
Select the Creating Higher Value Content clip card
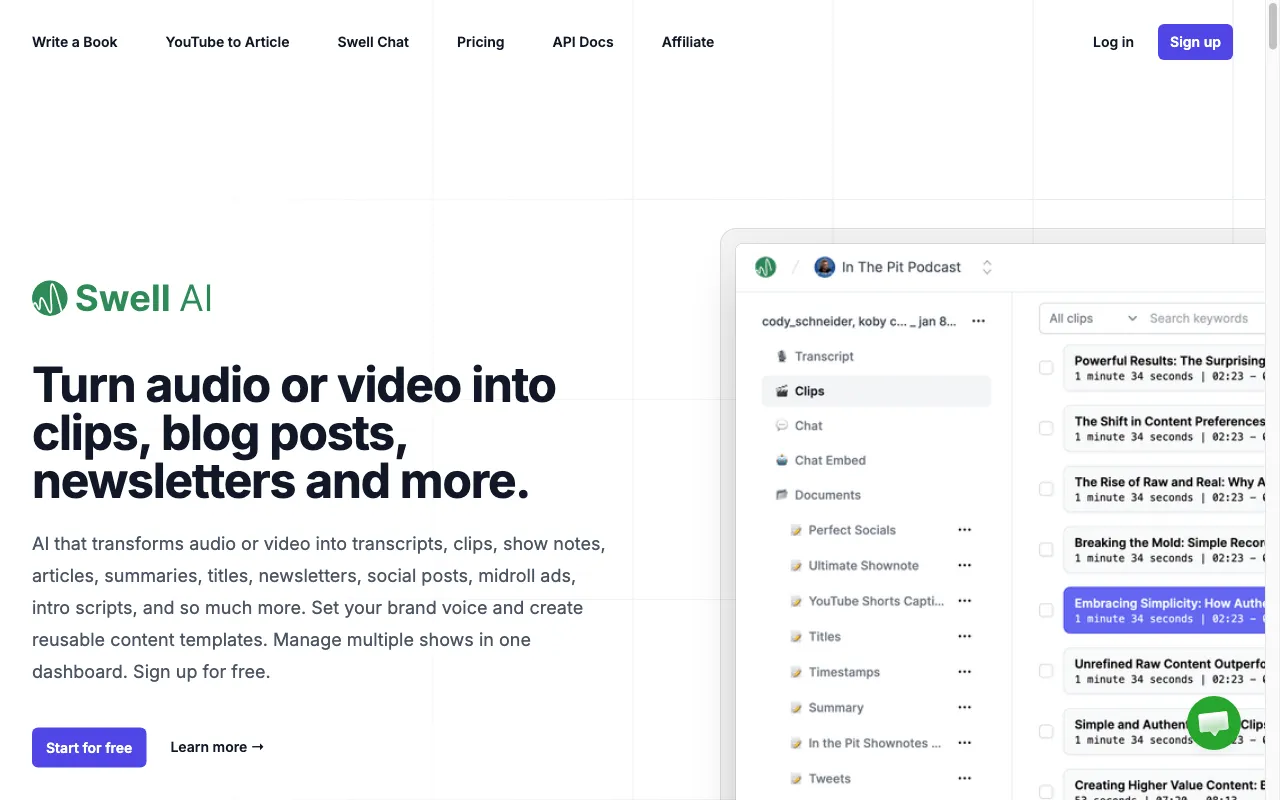click(1164, 787)
